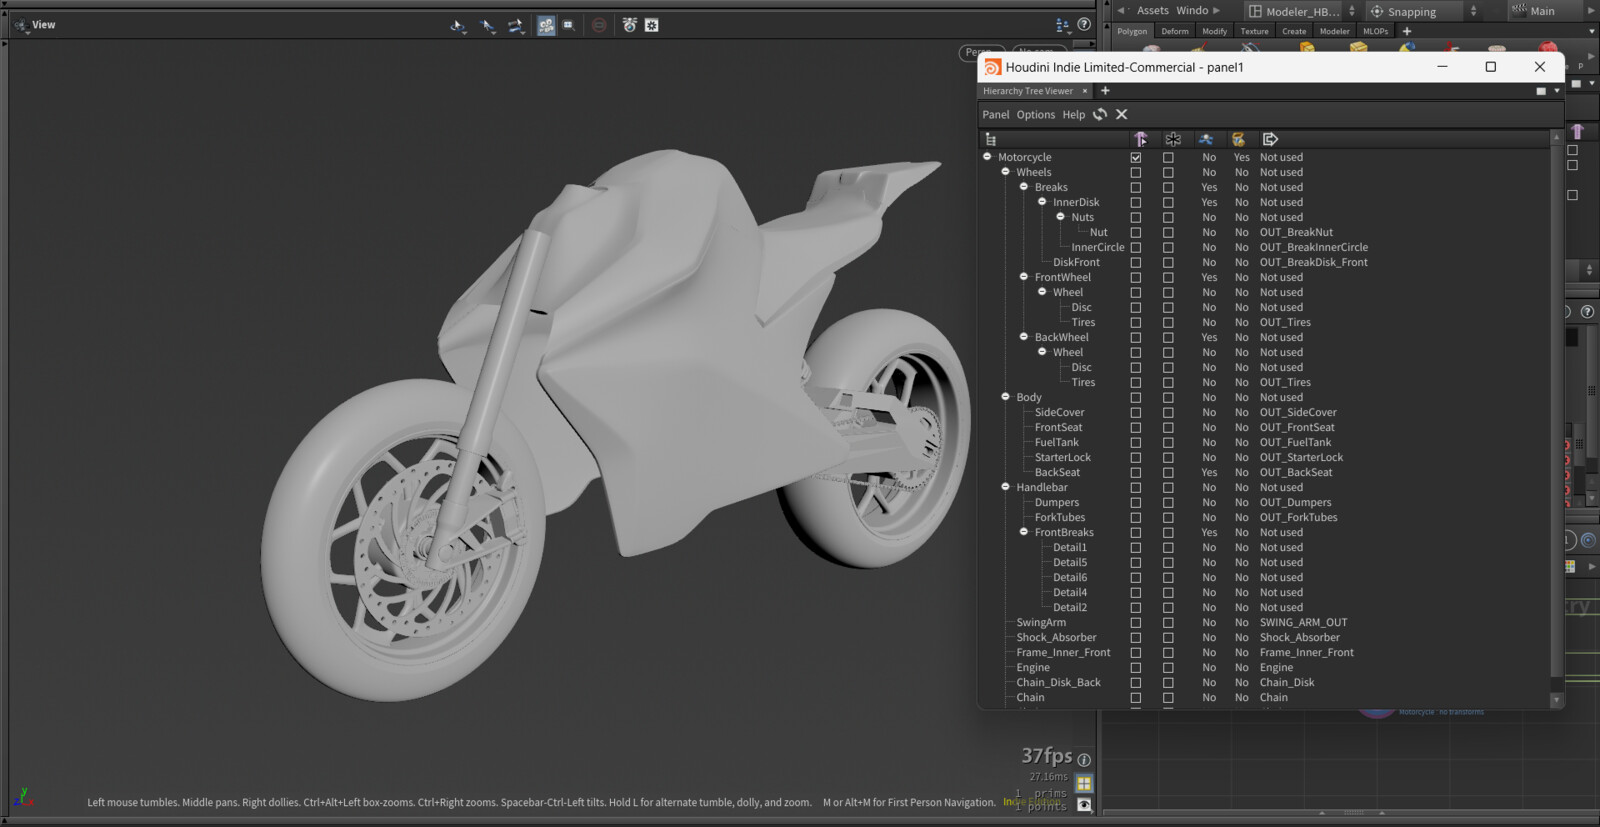The image size is (1600, 827).
Task: Check the first checkbox in FuelTank row
Action: pyautogui.click(x=1136, y=443)
